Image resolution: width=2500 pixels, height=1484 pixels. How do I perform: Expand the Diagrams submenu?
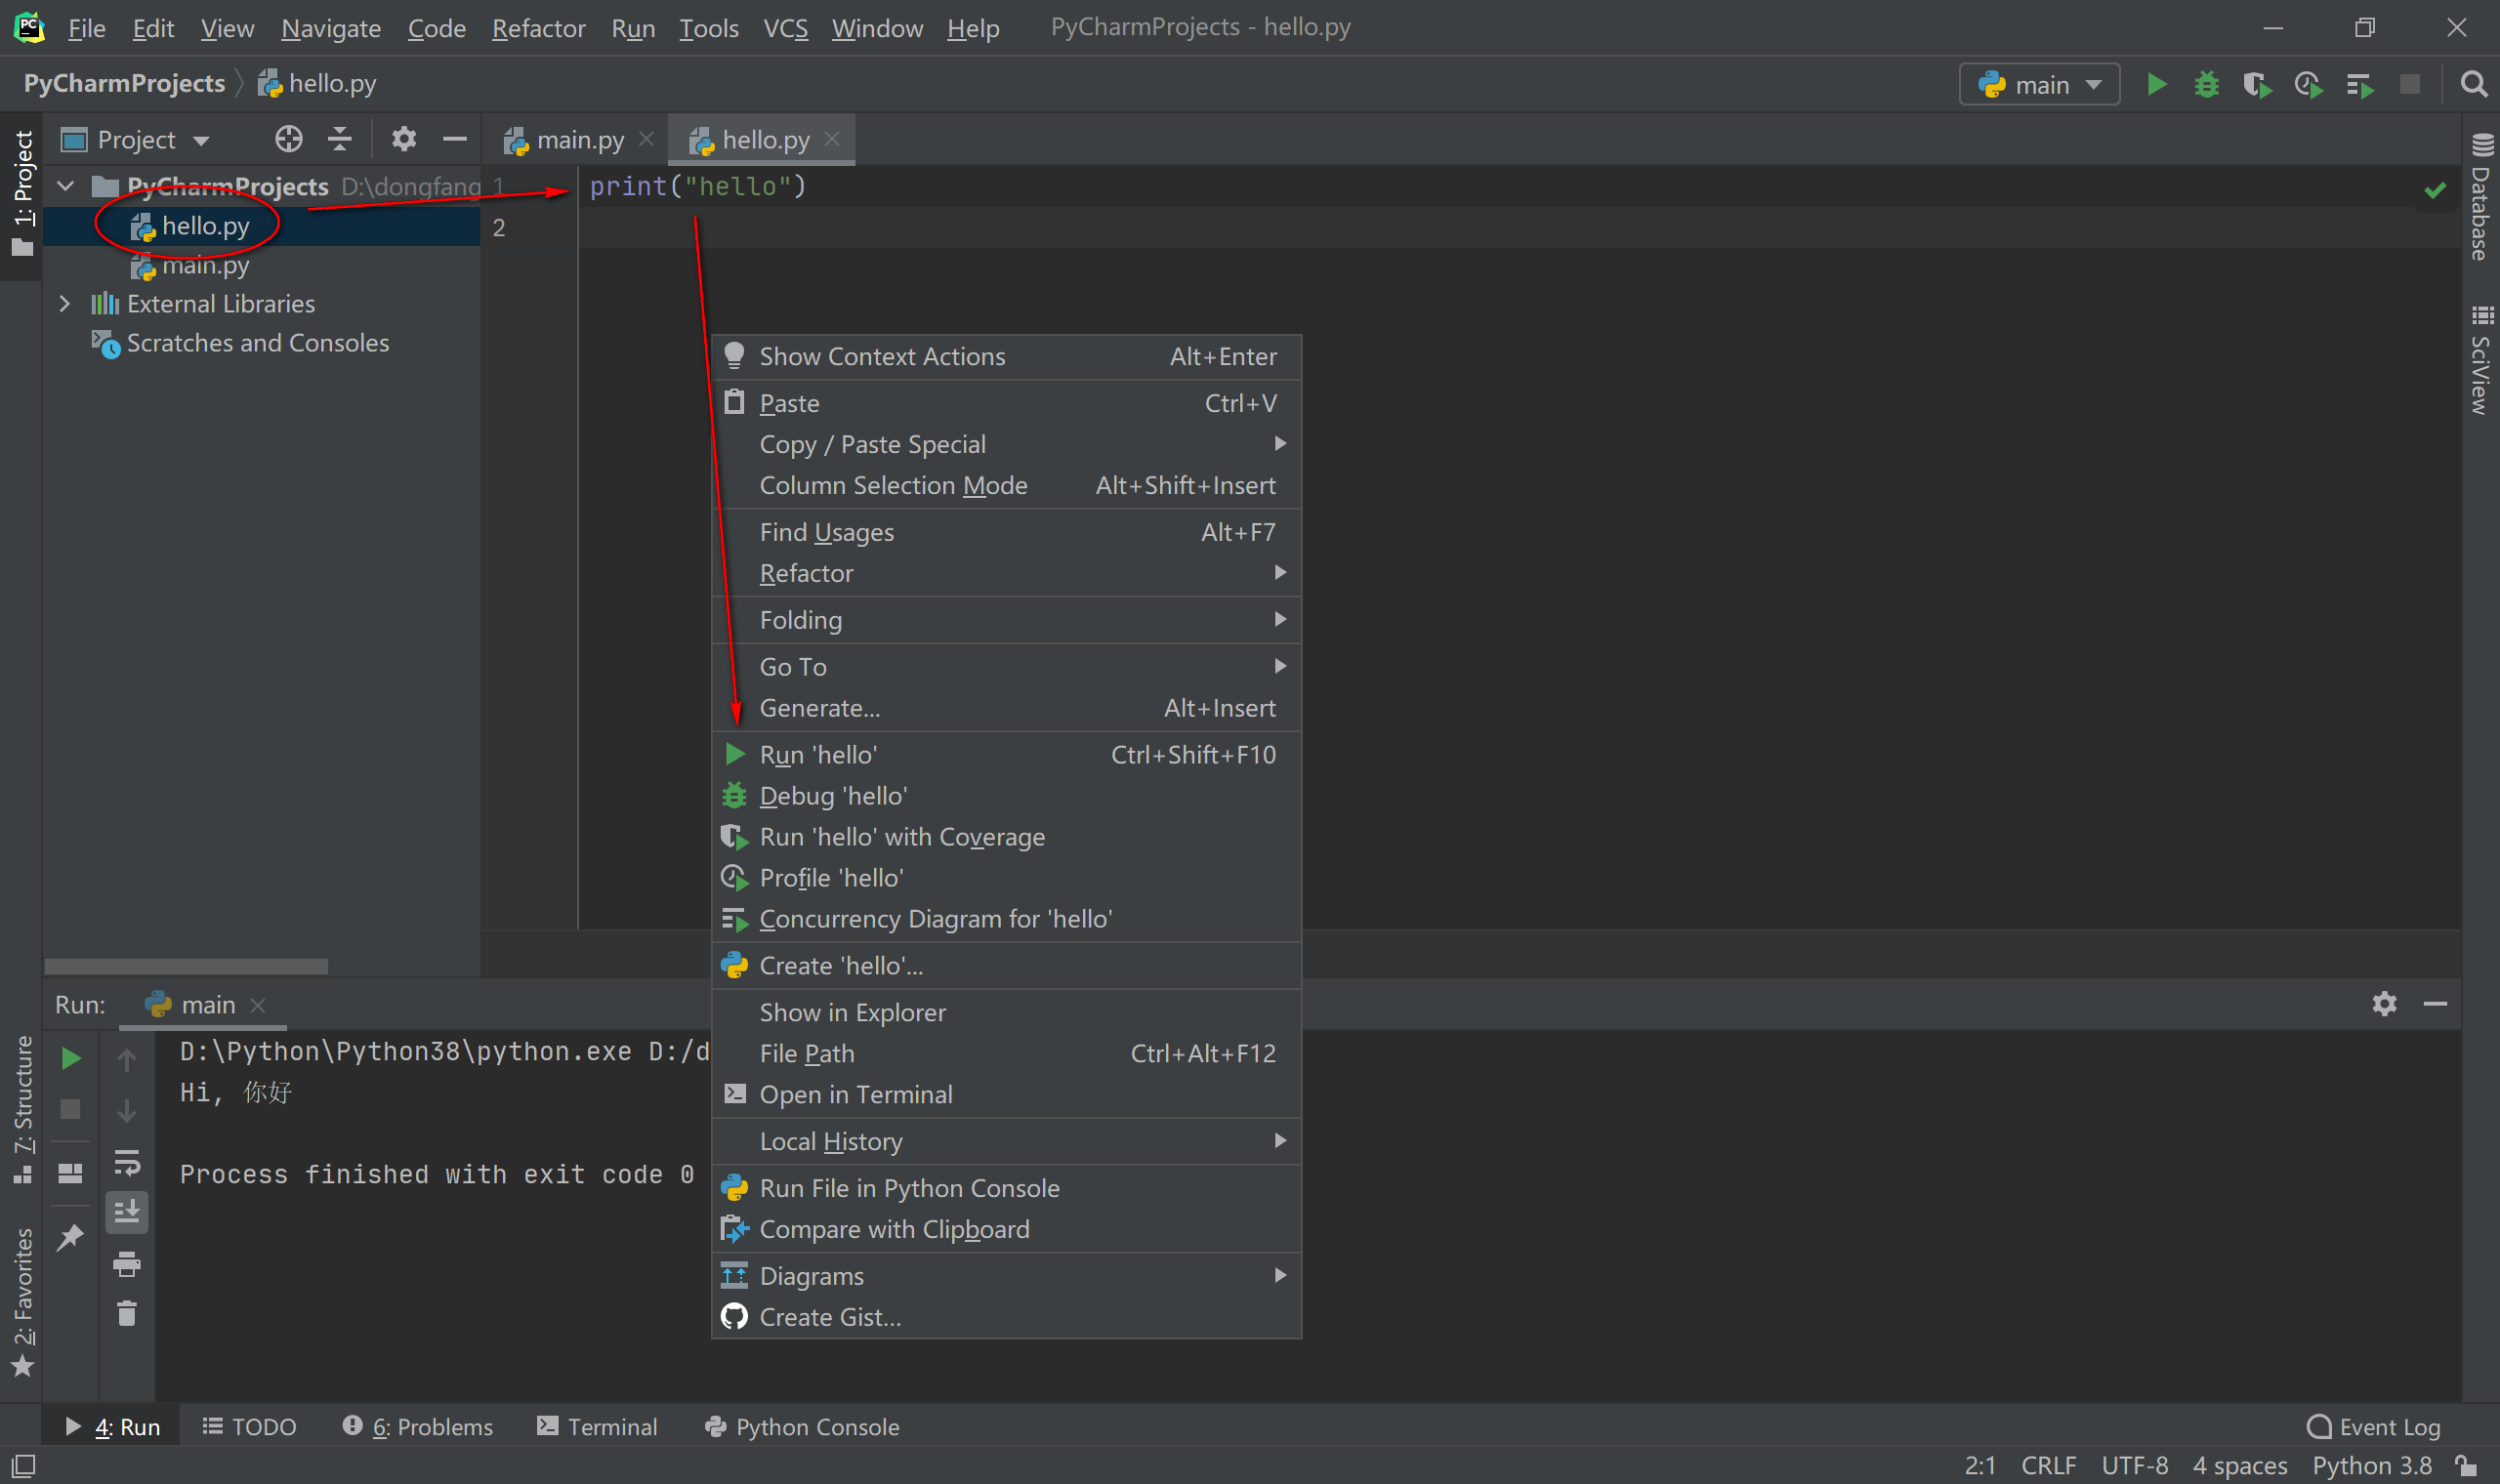click(x=1006, y=1276)
